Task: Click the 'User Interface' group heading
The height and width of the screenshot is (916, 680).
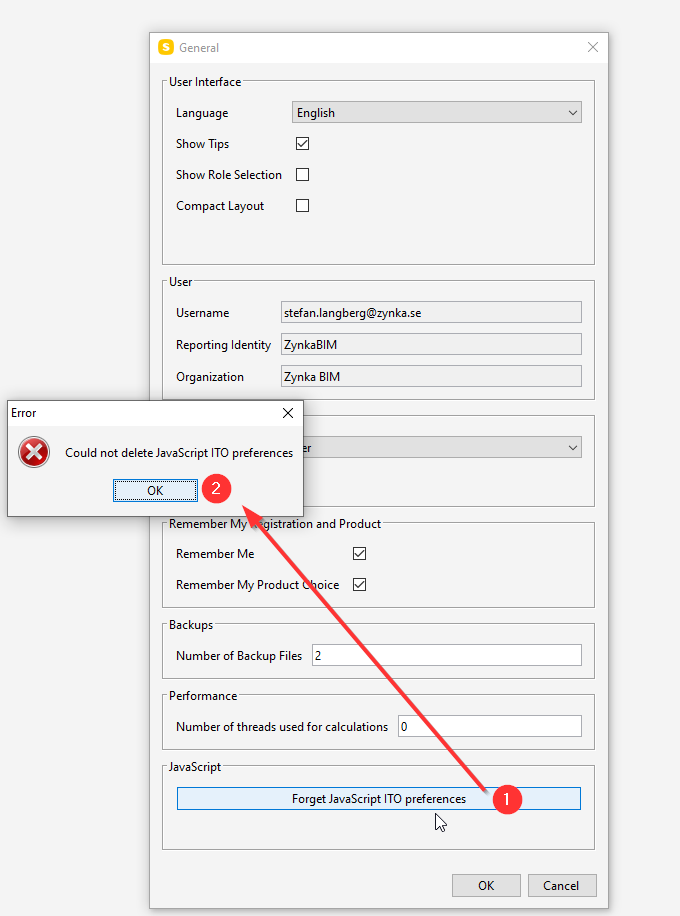Action: coord(205,82)
